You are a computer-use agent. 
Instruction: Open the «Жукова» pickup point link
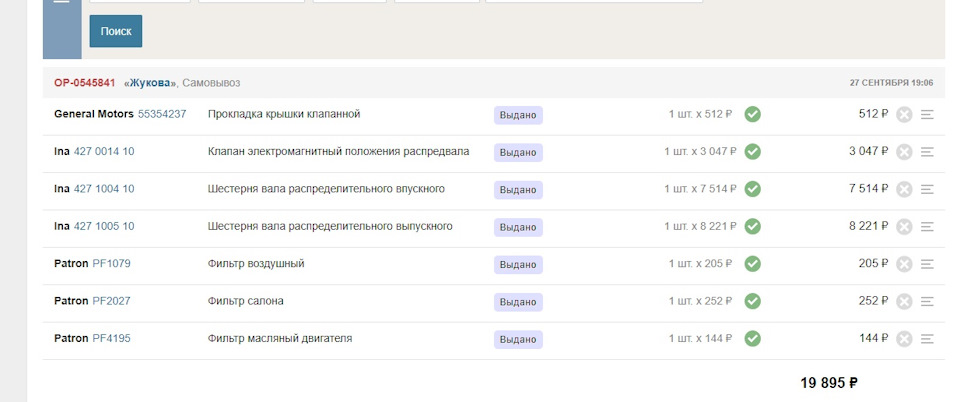pos(151,83)
